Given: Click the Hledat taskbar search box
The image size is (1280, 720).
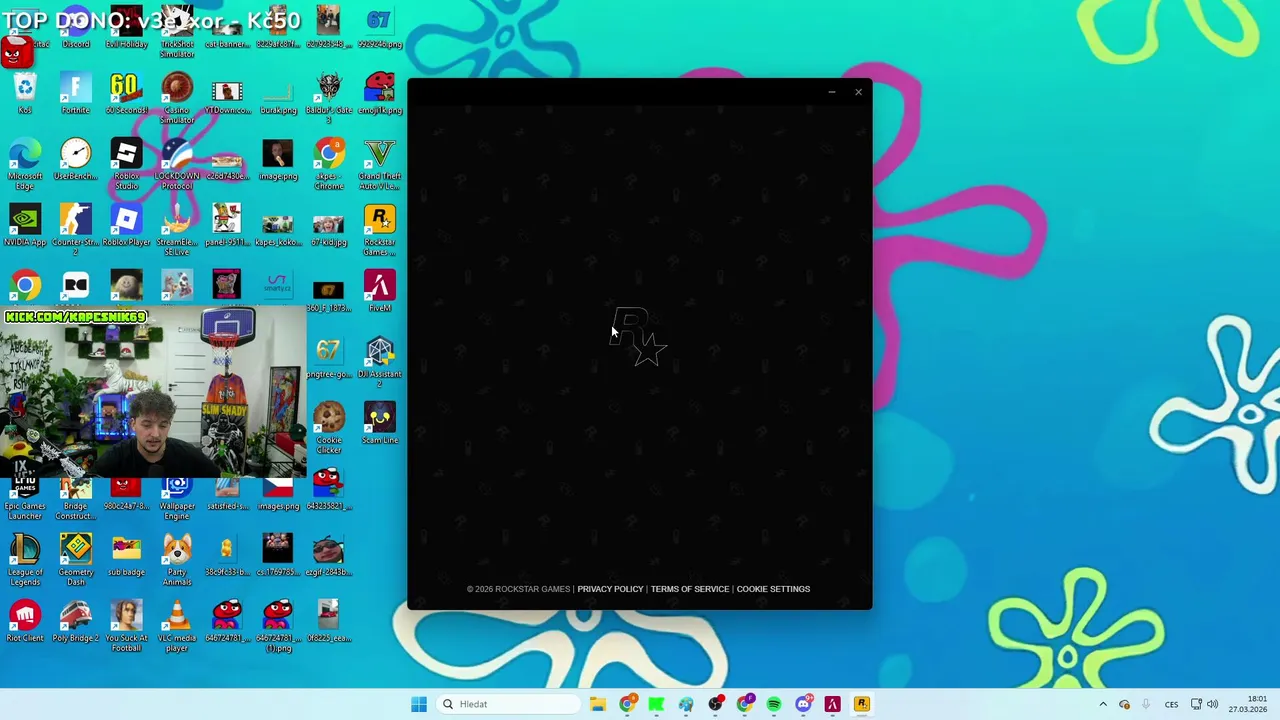Looking at the screenshot, I should click(507, 704).
